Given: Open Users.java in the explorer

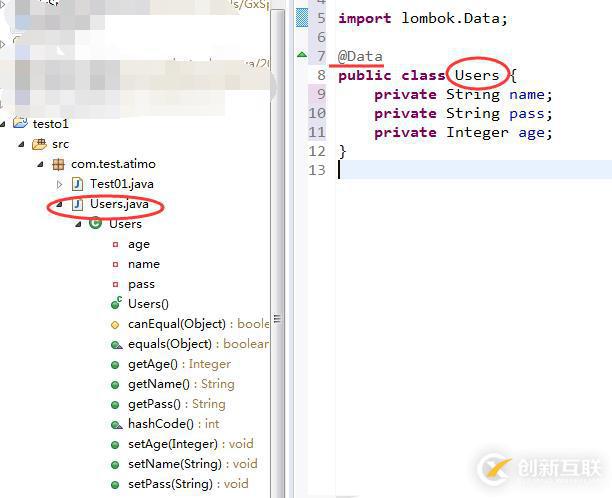Looking at the screenshot, I should (x=119, y=204).
